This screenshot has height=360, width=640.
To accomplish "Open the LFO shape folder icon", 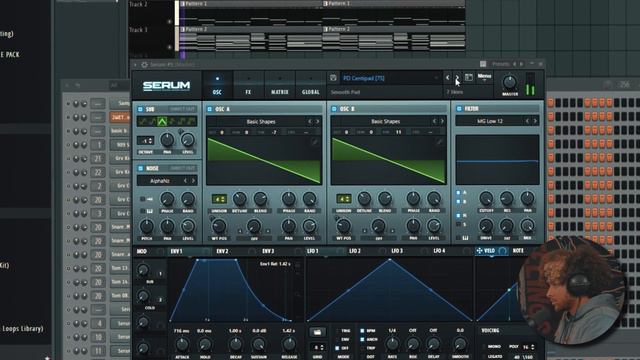I will (x=317, y=332).
